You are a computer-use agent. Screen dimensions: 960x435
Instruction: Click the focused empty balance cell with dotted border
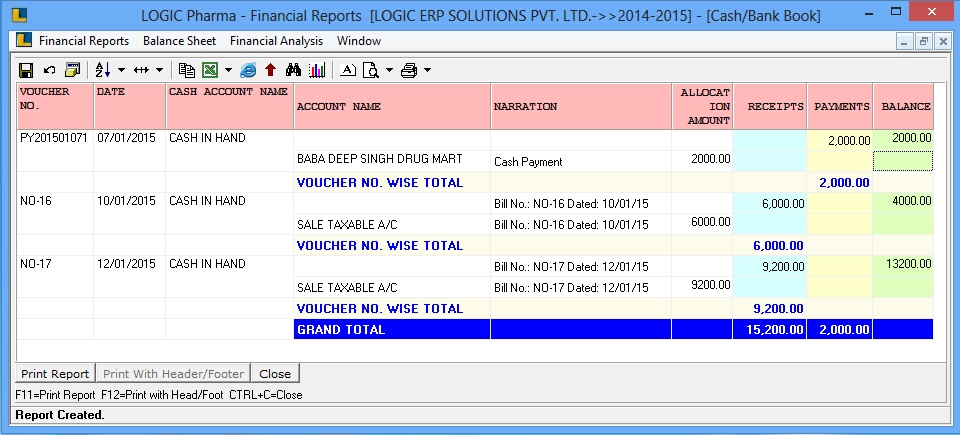click(x=903, y=161)
